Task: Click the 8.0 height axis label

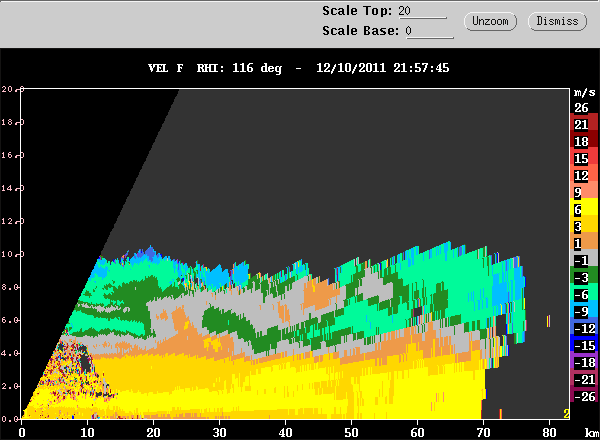Action: (10, 287)
